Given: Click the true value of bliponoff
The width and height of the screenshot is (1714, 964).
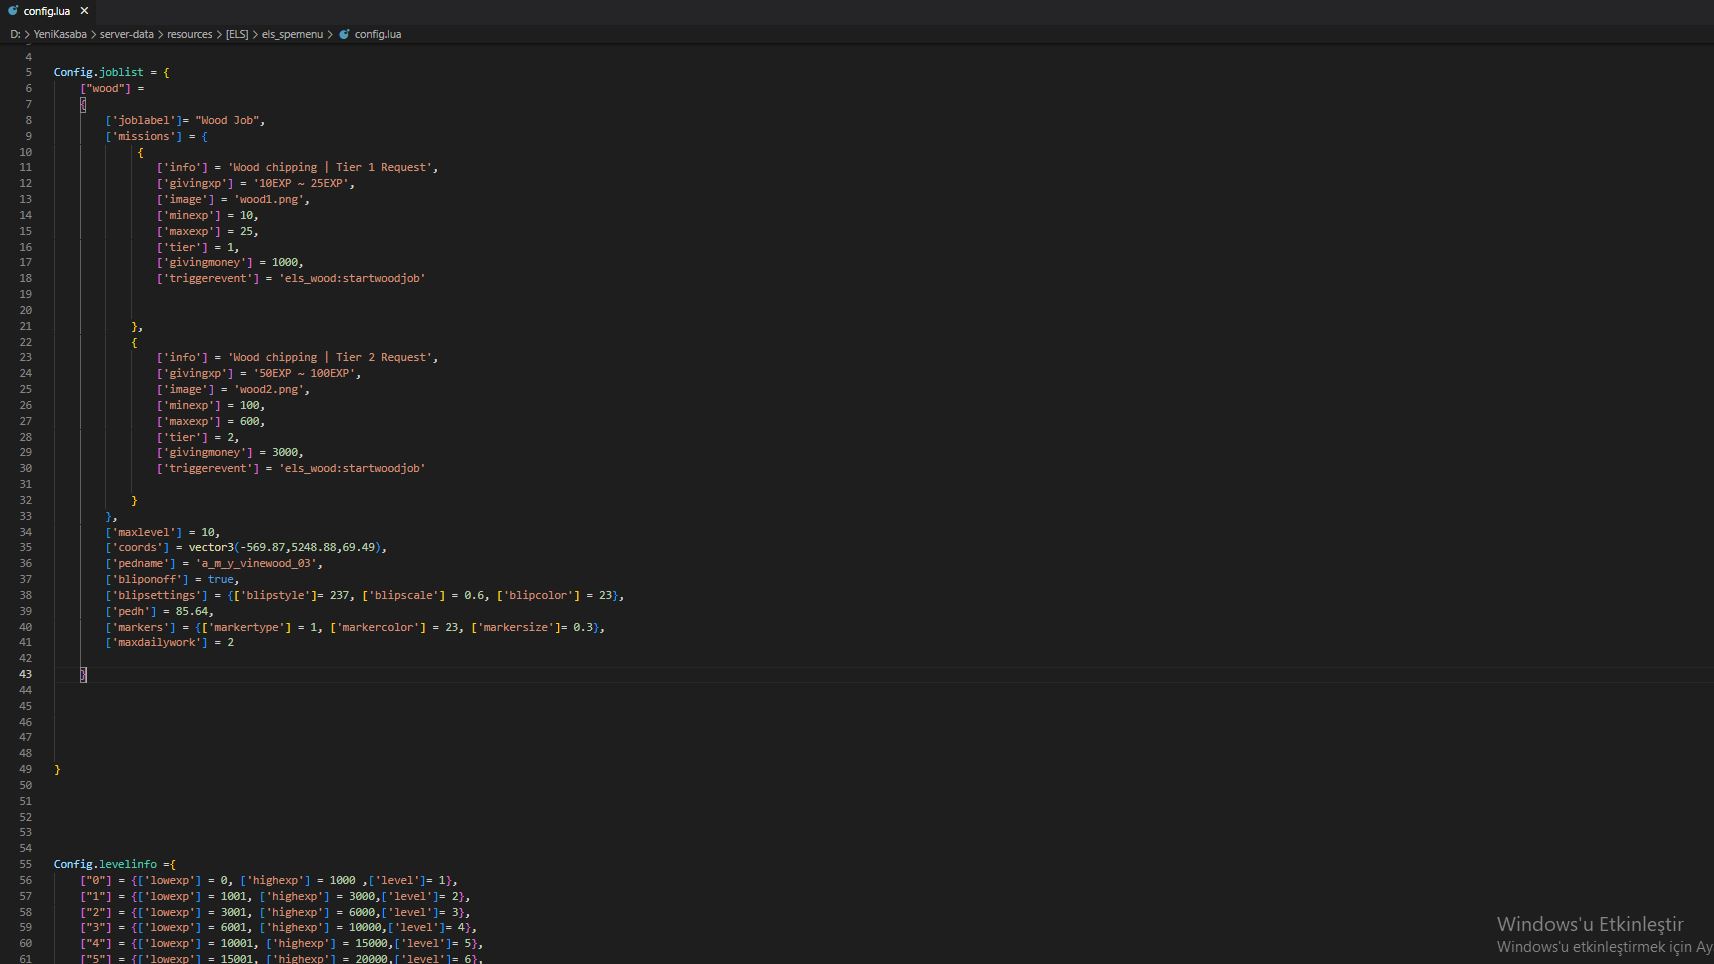Looking at the screenshot, I should 221,579.
